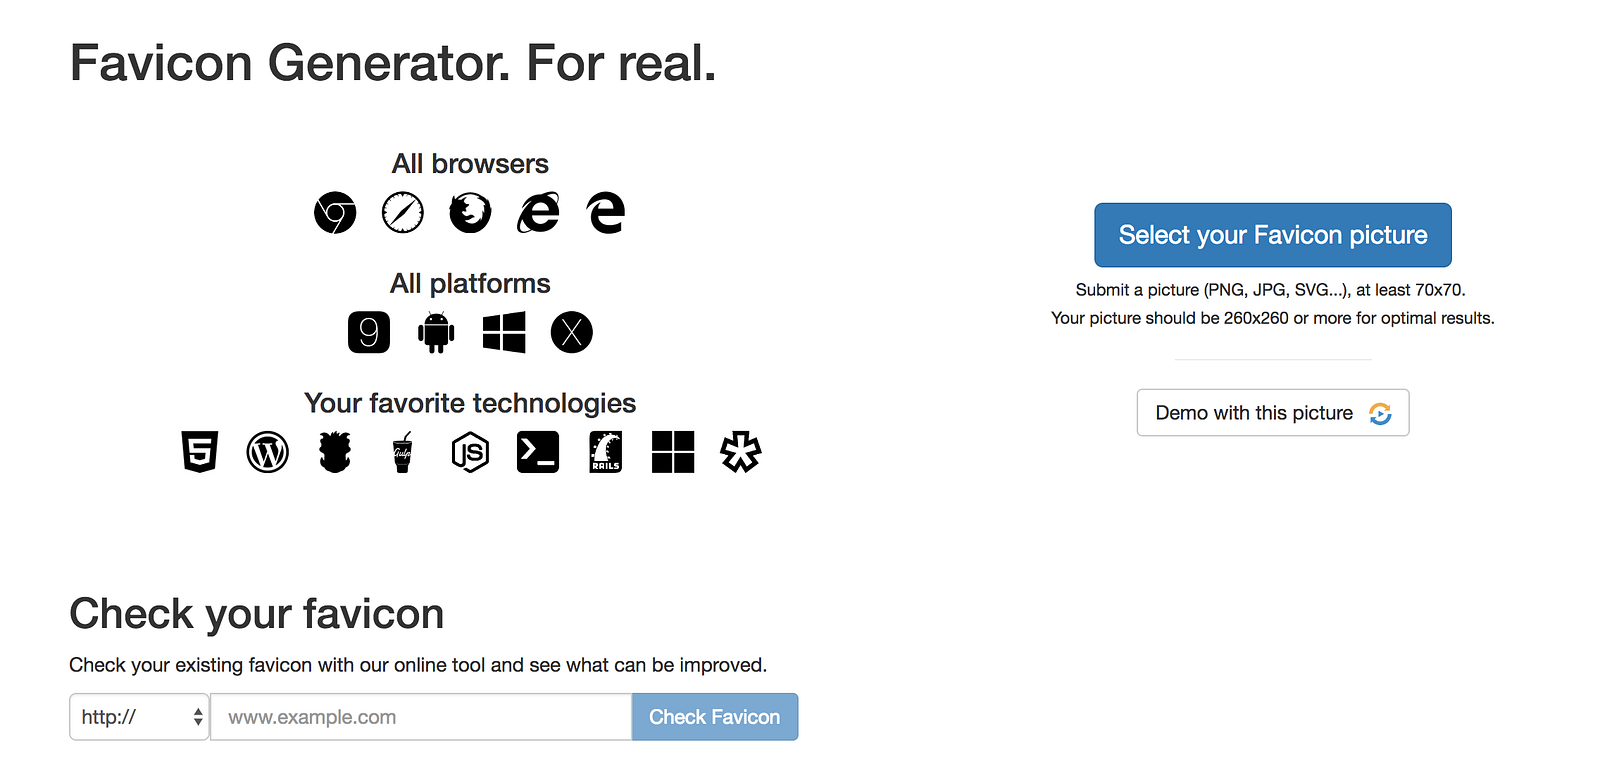Click the Android robot icon
This screenshot has width=1600, height=780.
pyautogui.click(x=436, y=332)
